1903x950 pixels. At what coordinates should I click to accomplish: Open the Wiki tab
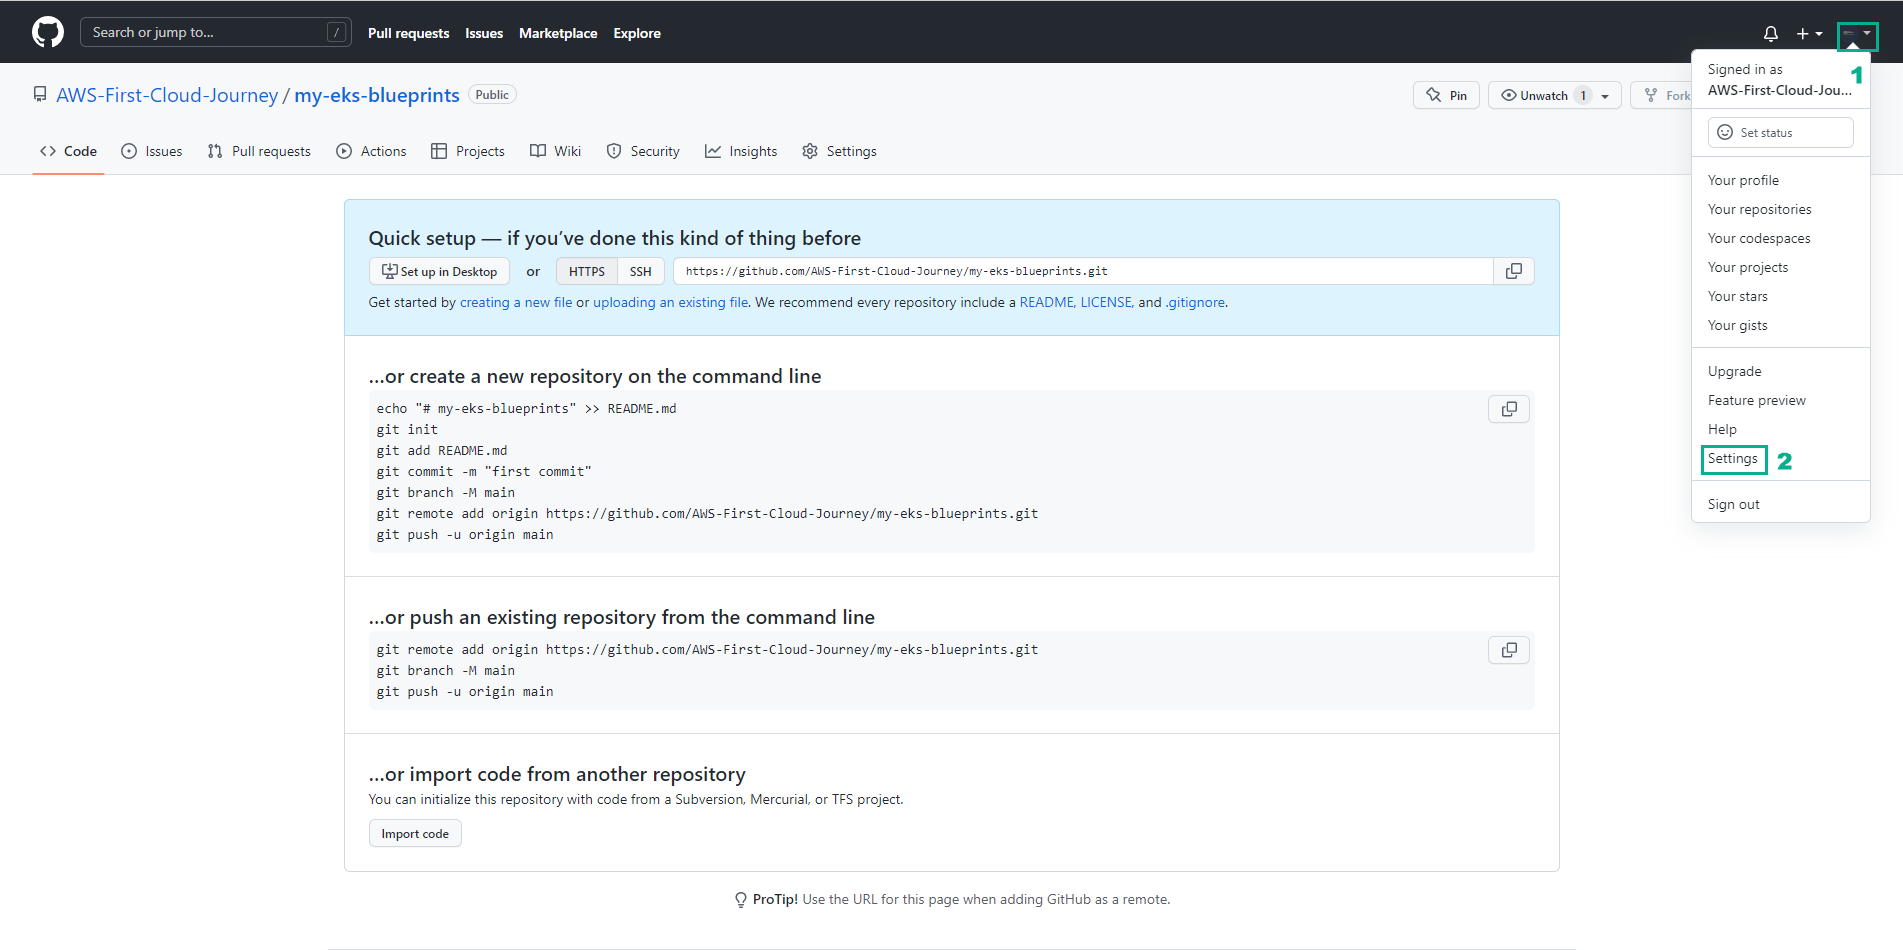point(555,151)
